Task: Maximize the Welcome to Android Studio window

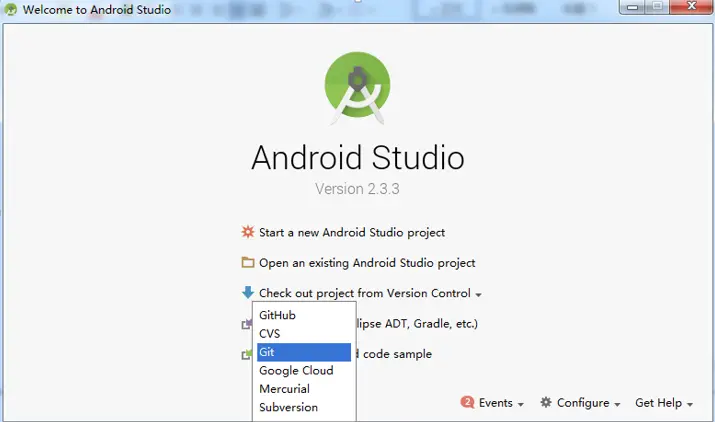Action: pyautogui.click(x=657, y=7)
